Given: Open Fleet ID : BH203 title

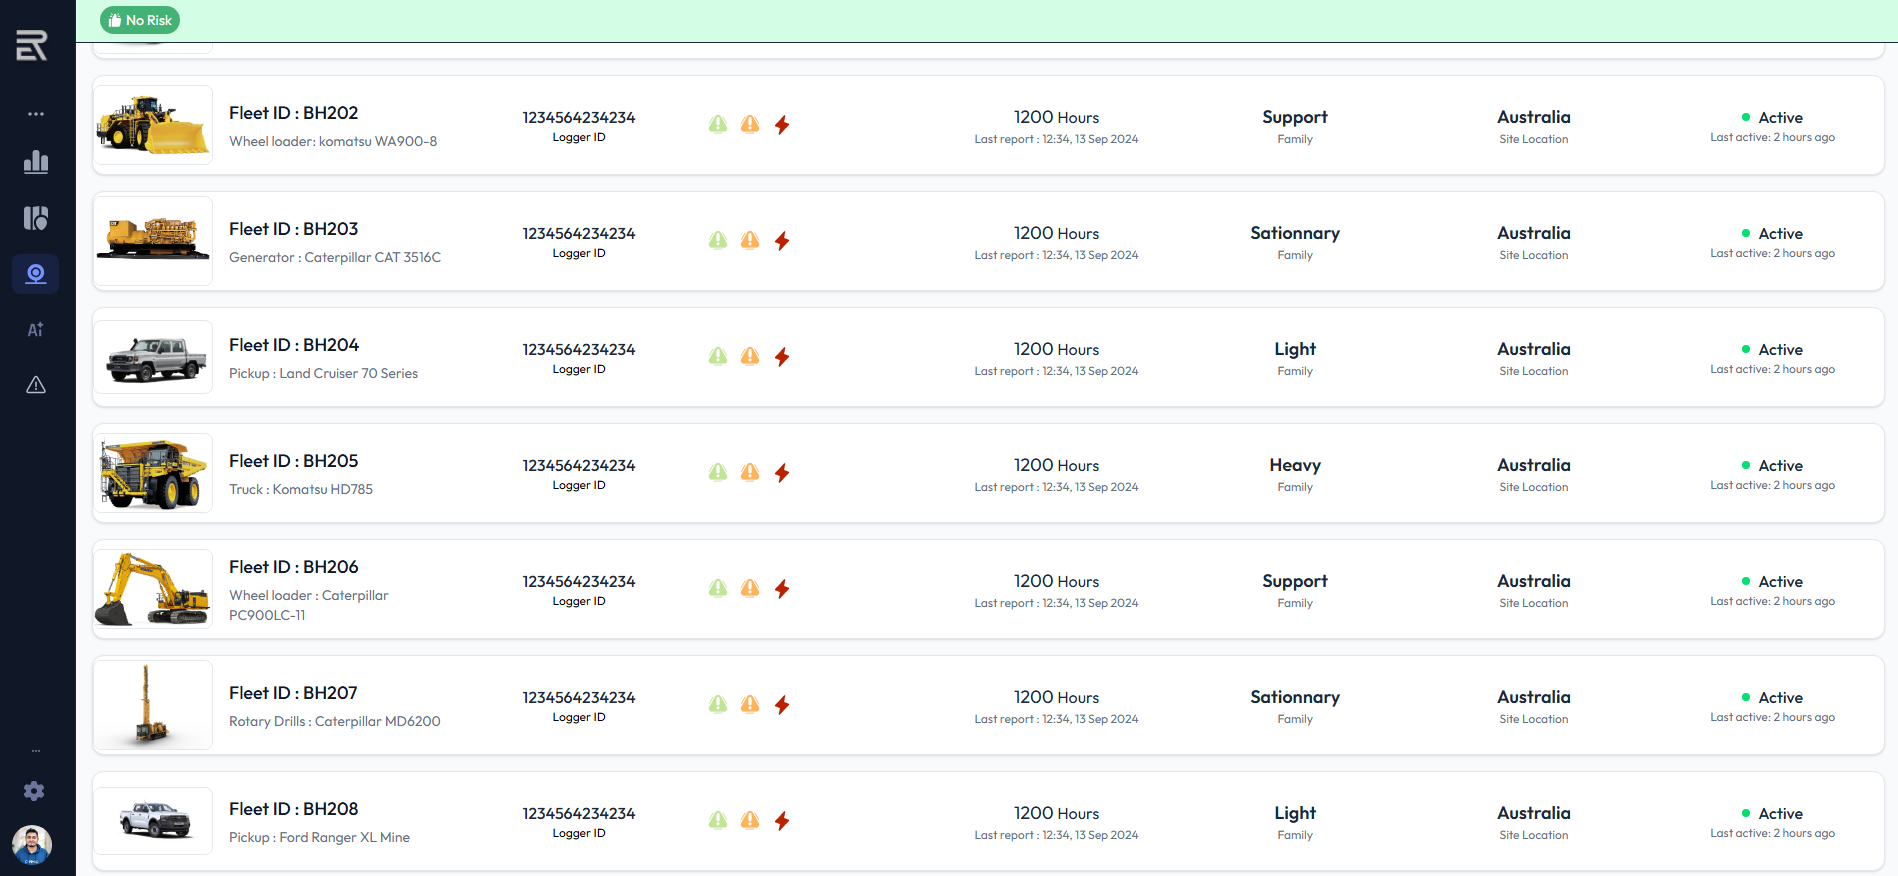Looking at the screenshot, I should tap(293, 229).
